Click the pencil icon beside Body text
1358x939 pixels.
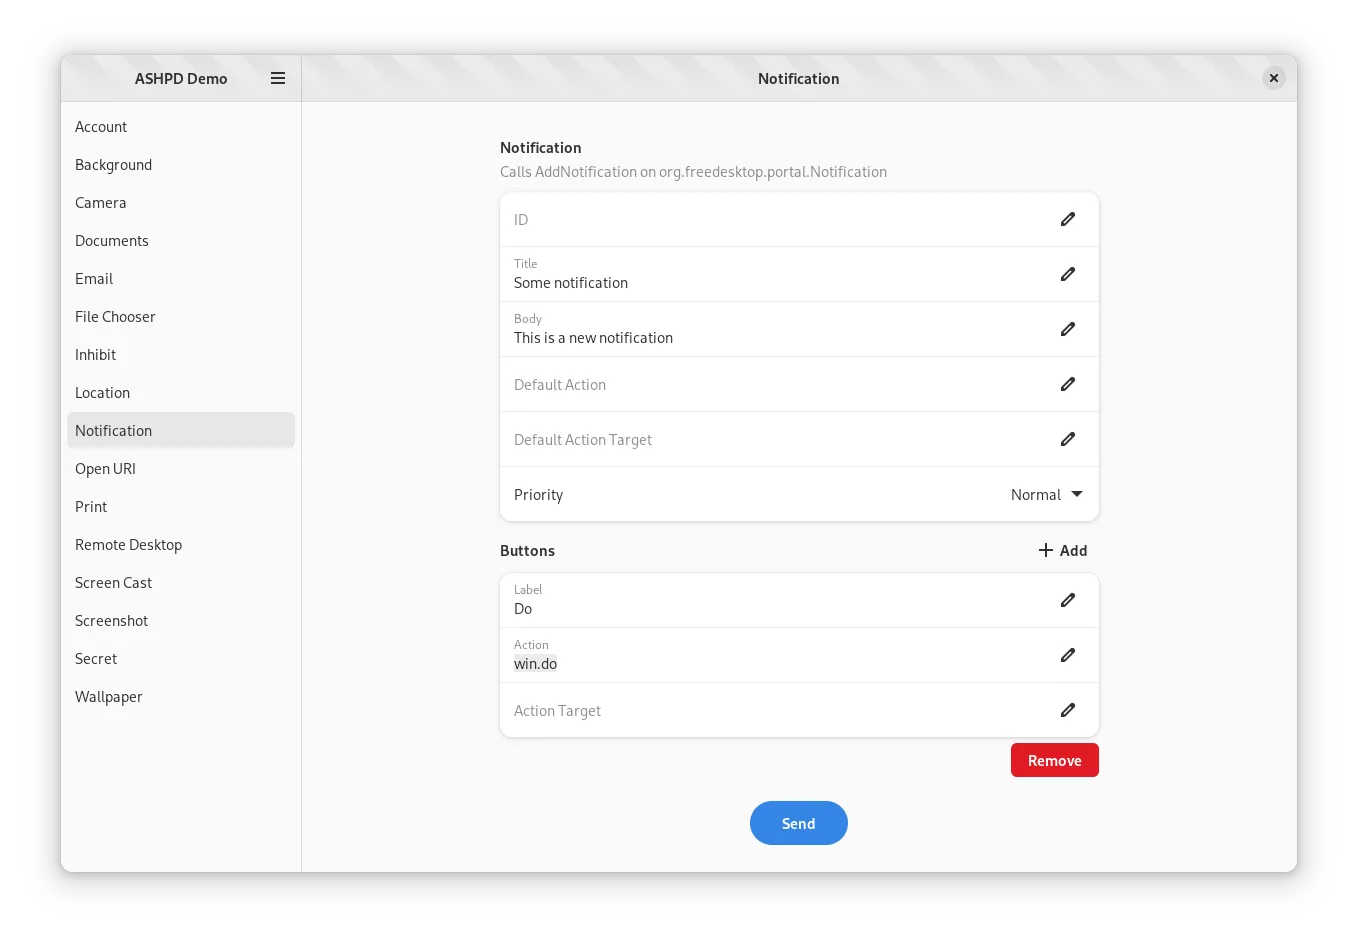click(x=1068, y=329)
